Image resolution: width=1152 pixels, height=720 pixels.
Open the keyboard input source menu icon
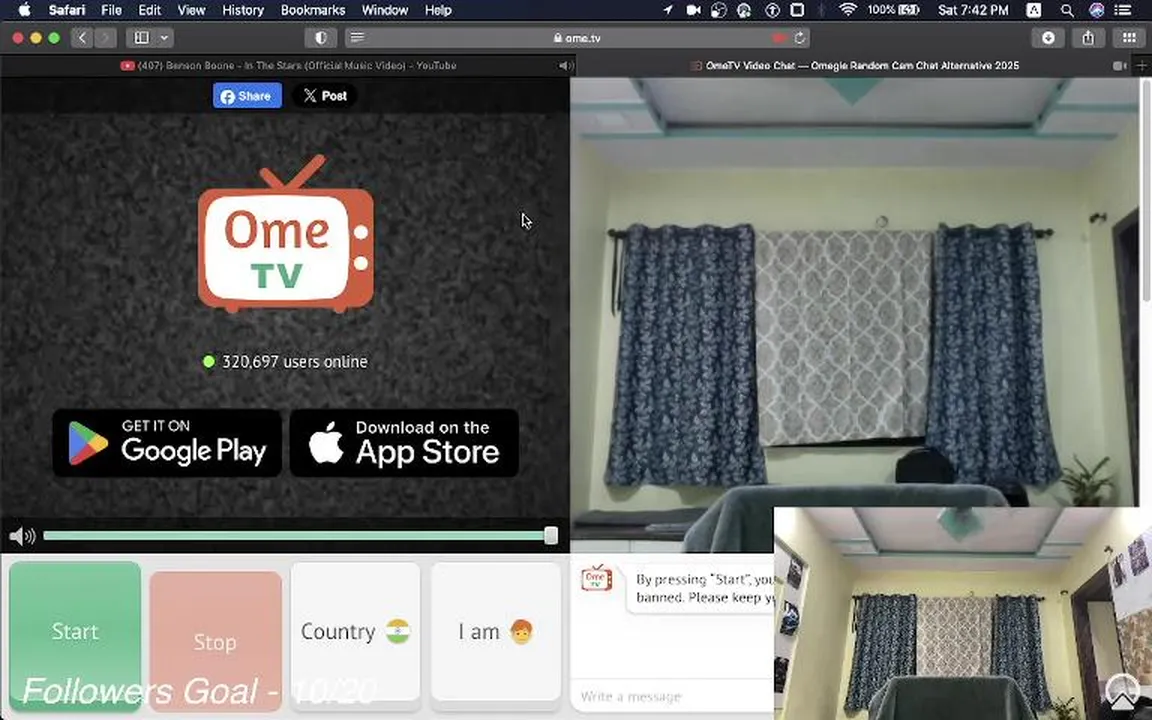pos(1033,10)
